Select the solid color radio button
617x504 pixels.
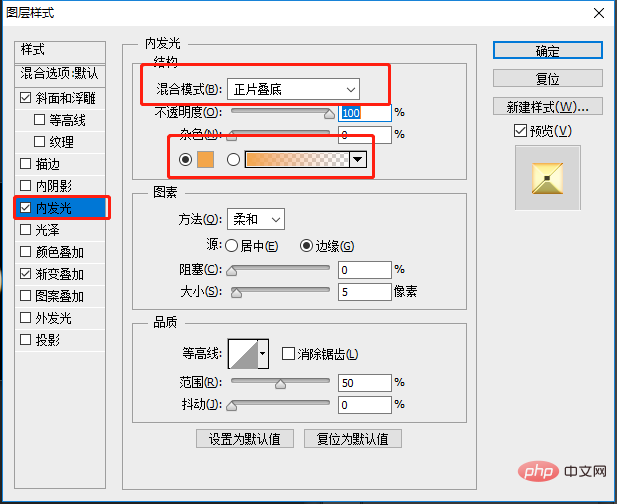(x=185, y=159)
